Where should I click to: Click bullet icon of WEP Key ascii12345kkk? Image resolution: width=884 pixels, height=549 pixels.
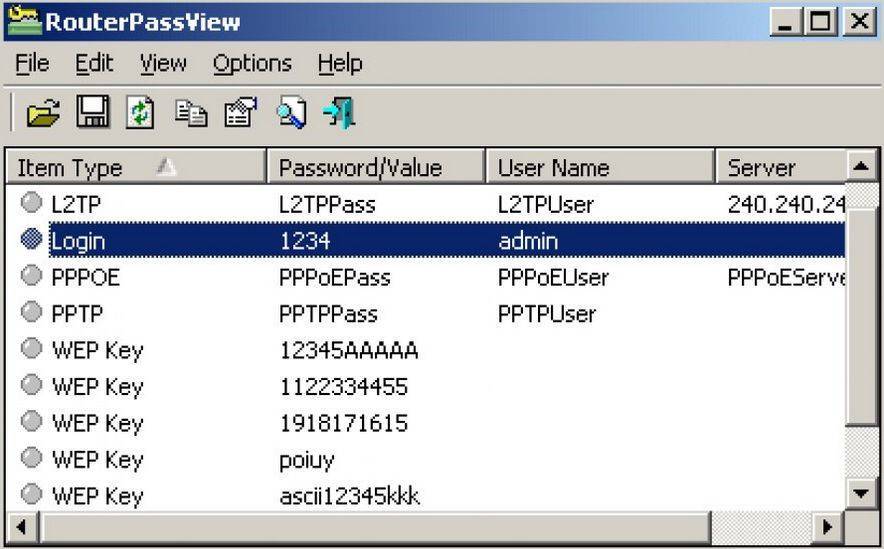pos(32,494)
